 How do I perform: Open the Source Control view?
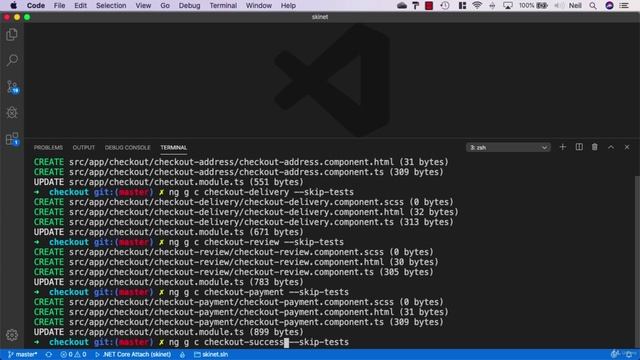coord(12,87)
